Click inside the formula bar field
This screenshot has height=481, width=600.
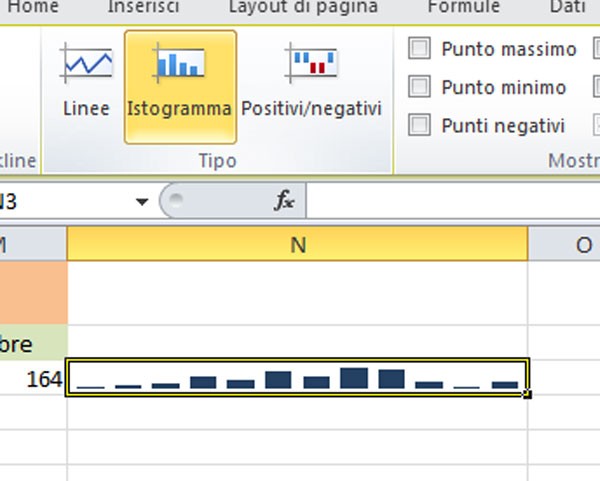click(x=450, y=201)
